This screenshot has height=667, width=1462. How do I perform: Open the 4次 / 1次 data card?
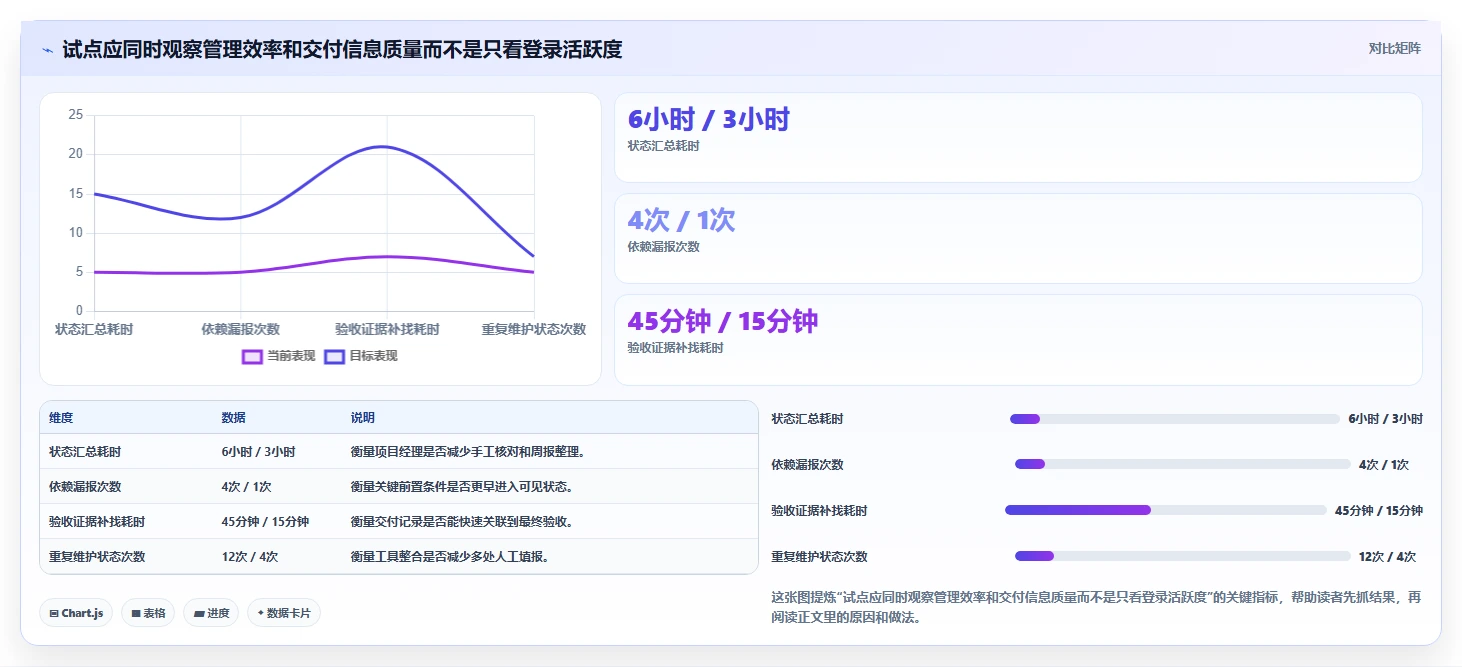pyautogui.click(x=1018, y=239)
